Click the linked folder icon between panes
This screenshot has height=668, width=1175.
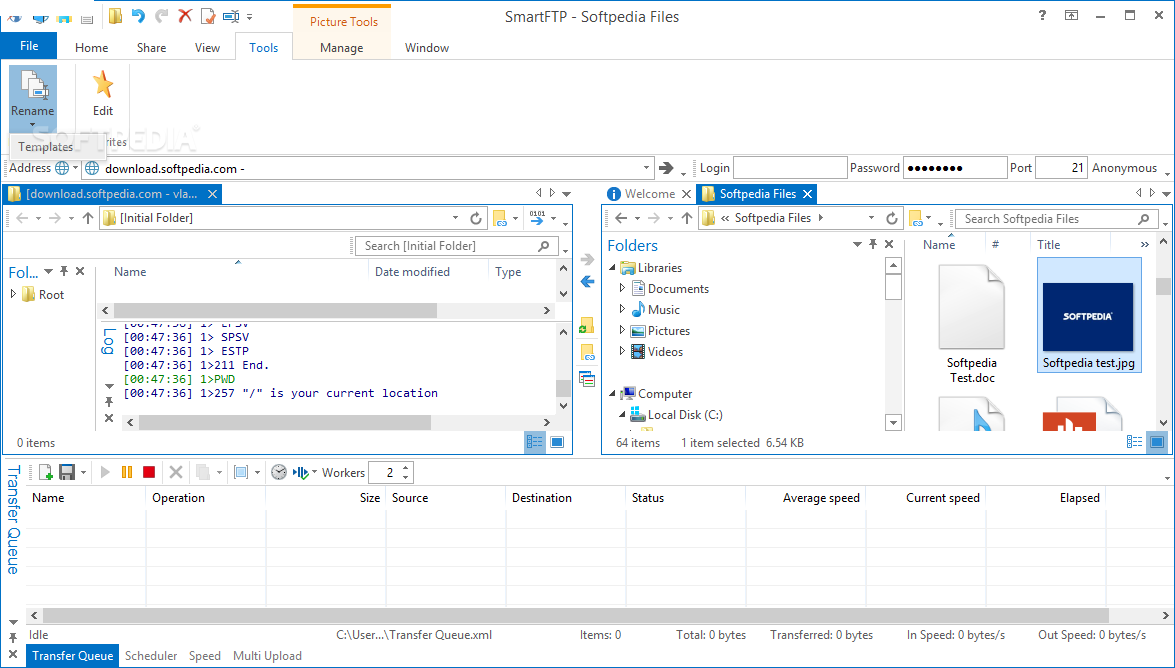pos(587,352)
